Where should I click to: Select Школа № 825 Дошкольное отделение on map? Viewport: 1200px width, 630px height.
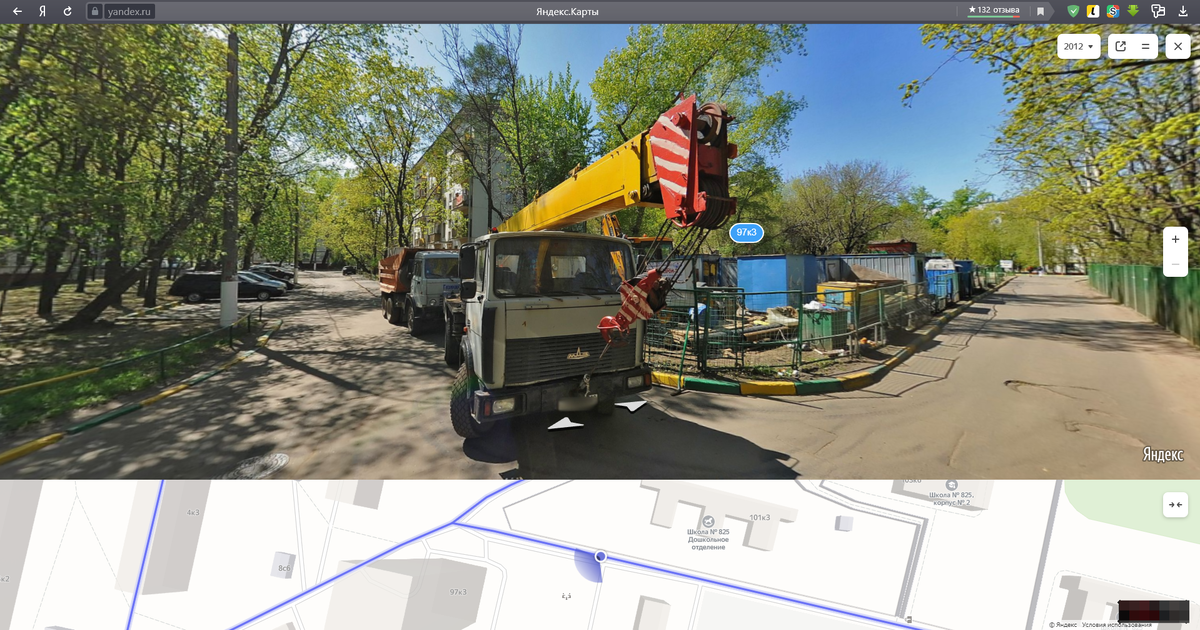[708, 535]
